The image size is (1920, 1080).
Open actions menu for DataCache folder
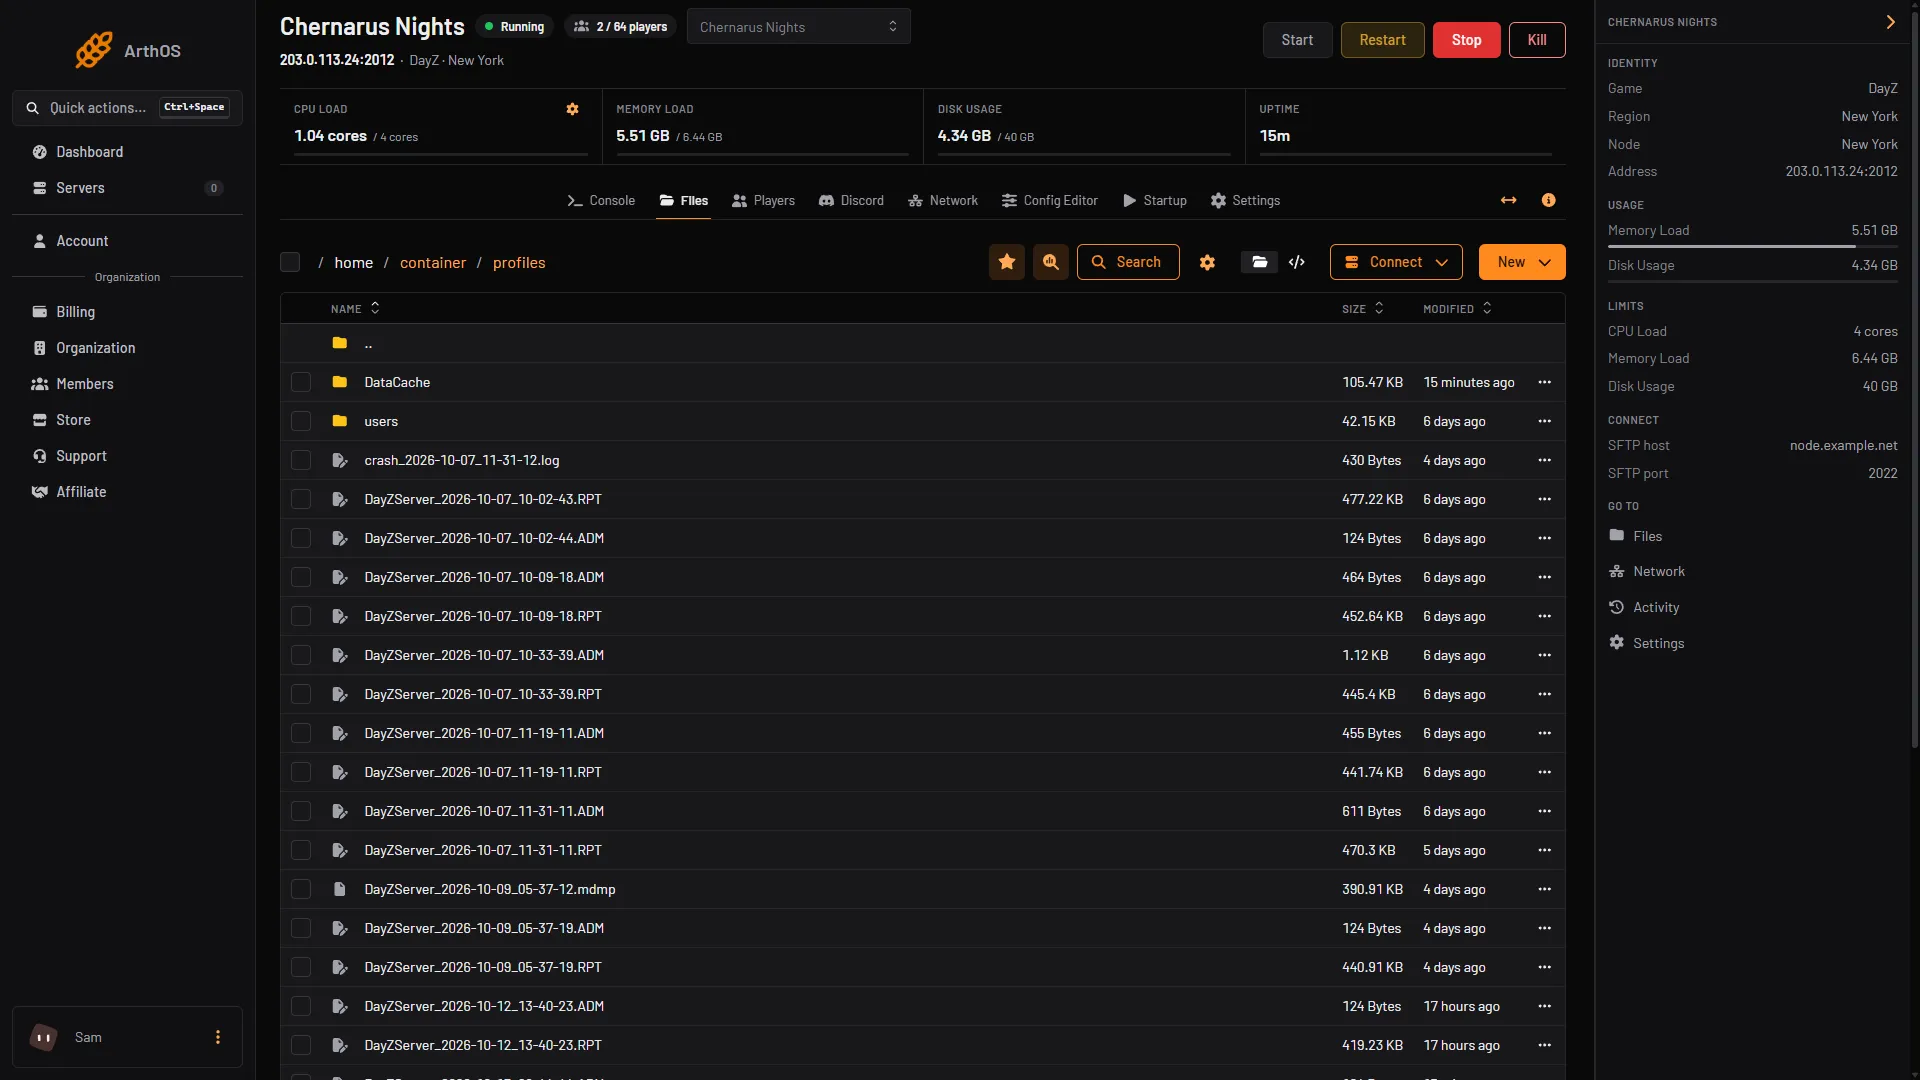click(1545, 382)
